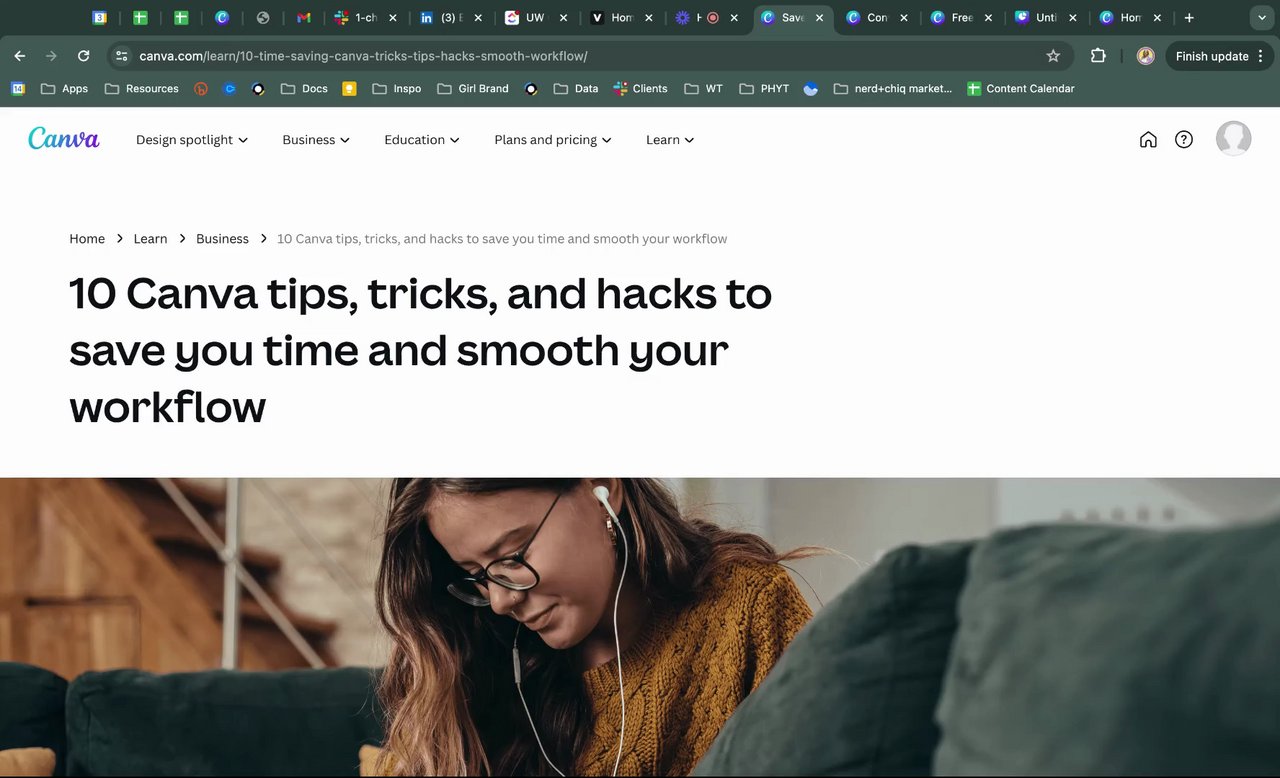Open the tab search chevron dropdown

coord(1260,17)
